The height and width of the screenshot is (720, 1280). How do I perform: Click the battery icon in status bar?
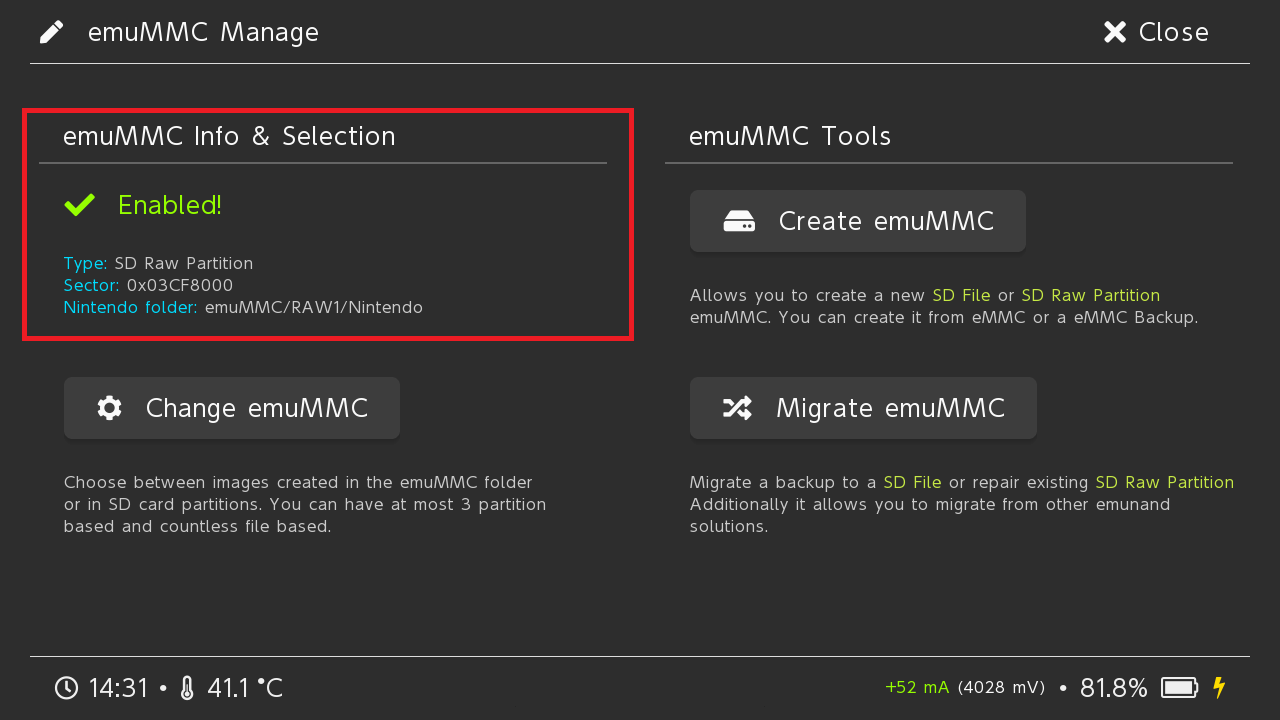coord(1180,688)
